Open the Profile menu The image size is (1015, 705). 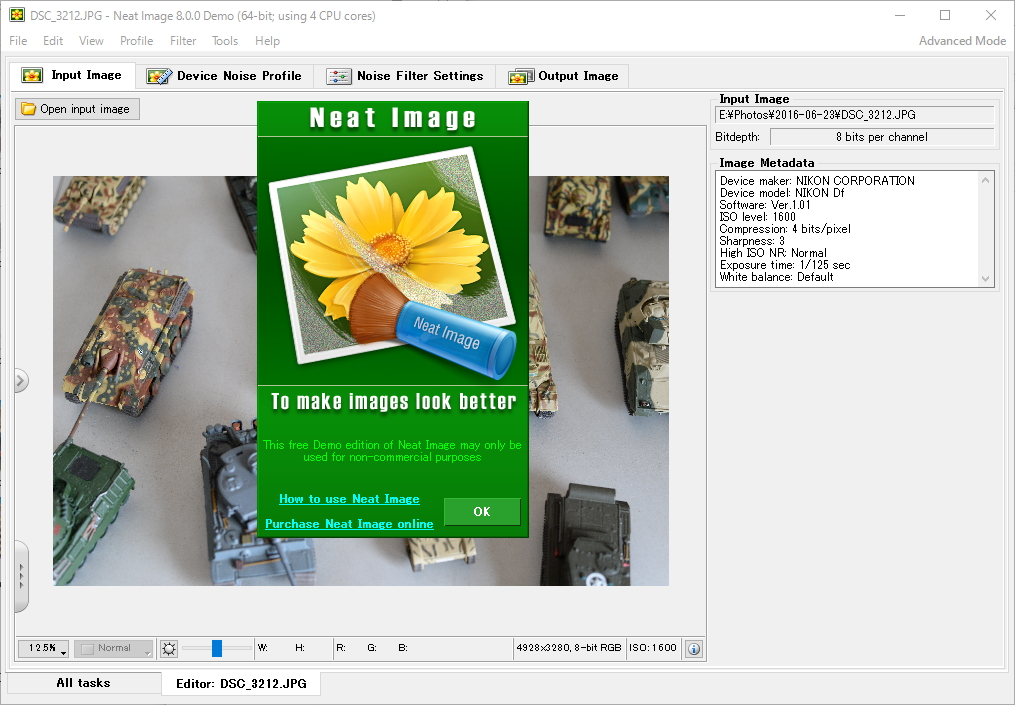coord(136,41)
